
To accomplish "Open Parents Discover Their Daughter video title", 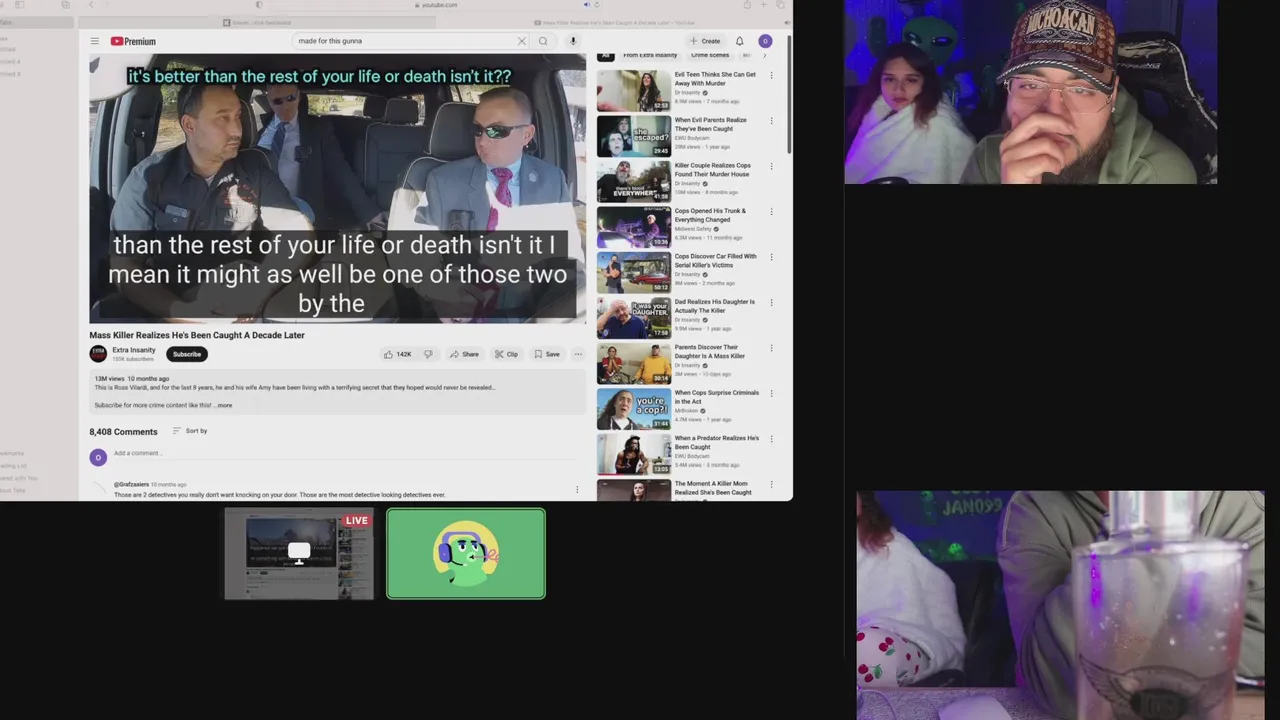I will click(x=710, y=351).
